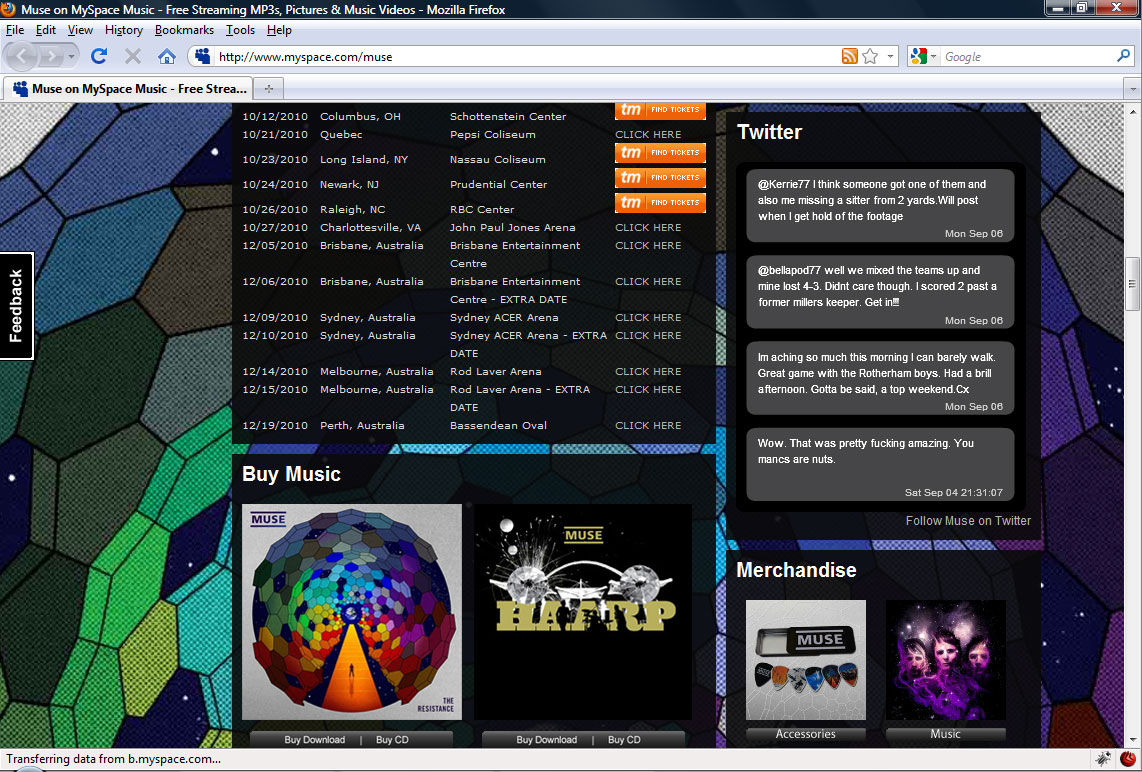Click CLICK HERE for 12/06/2010 Brisbane extra date

(x=648, y=281)
